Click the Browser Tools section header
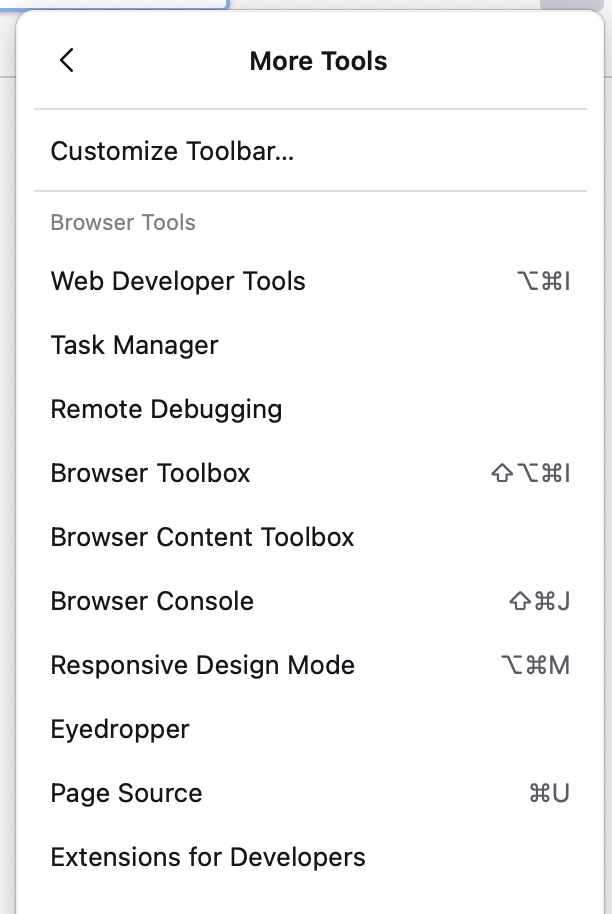 pos(123,222)
